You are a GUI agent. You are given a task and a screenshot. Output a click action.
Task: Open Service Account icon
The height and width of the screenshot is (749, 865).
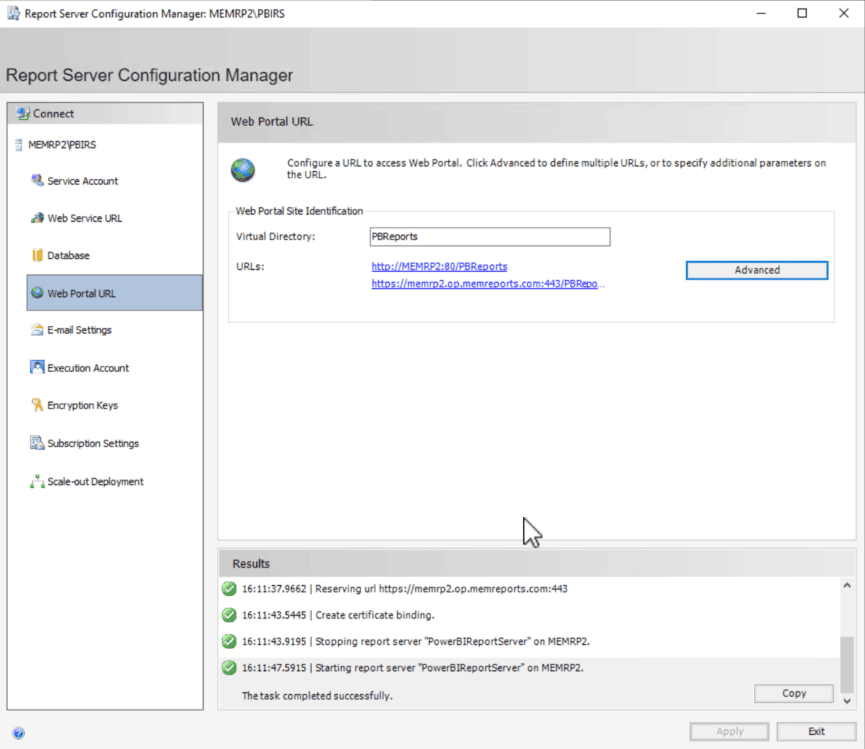37,180
